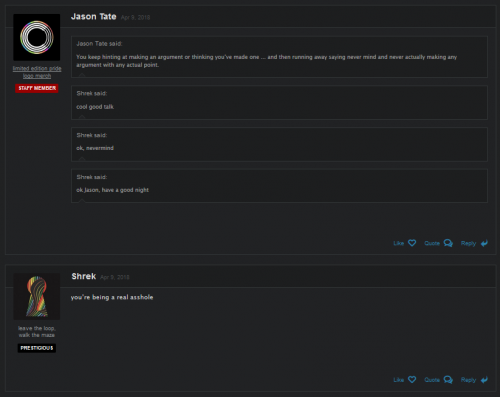Click the heart Like icon on Shrek's post
Image resolution: width=500 pixels, height=397 pixels.
pyautogui.click(x=412, y=379)
